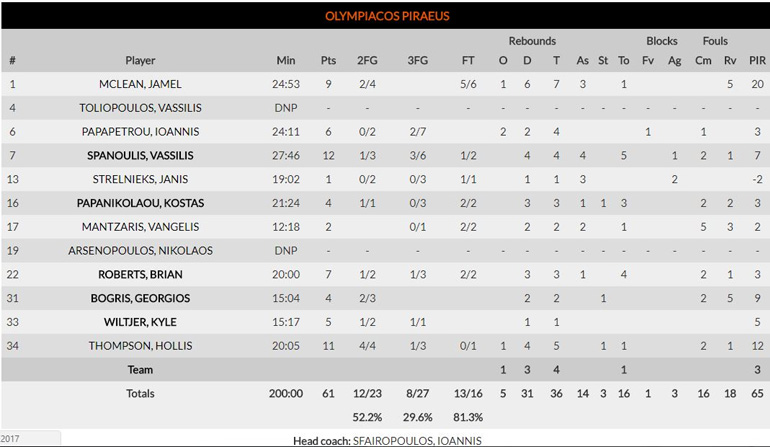Open player McLean, Jamel

click(140, 84)
